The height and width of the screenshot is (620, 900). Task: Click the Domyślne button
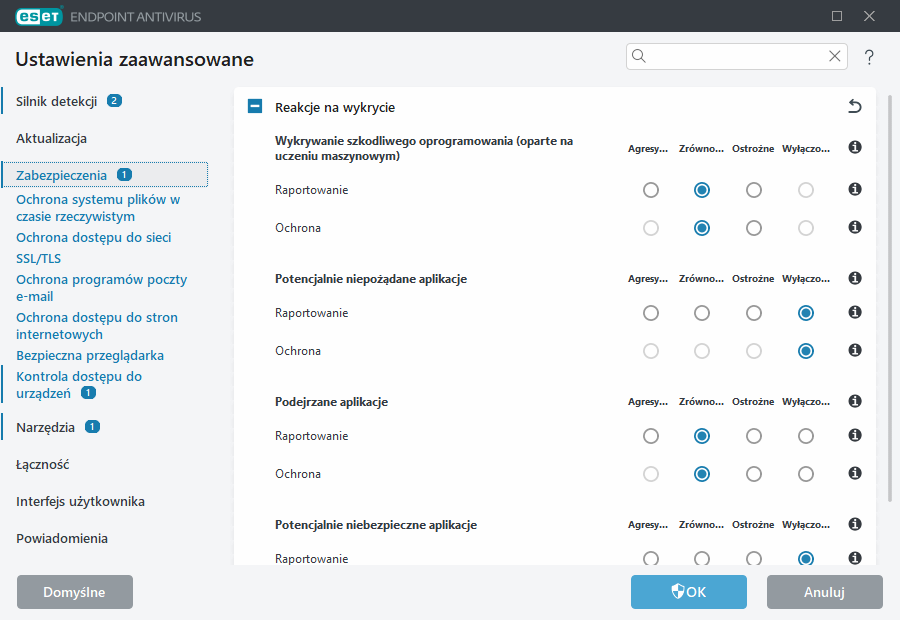coord(75,592)
